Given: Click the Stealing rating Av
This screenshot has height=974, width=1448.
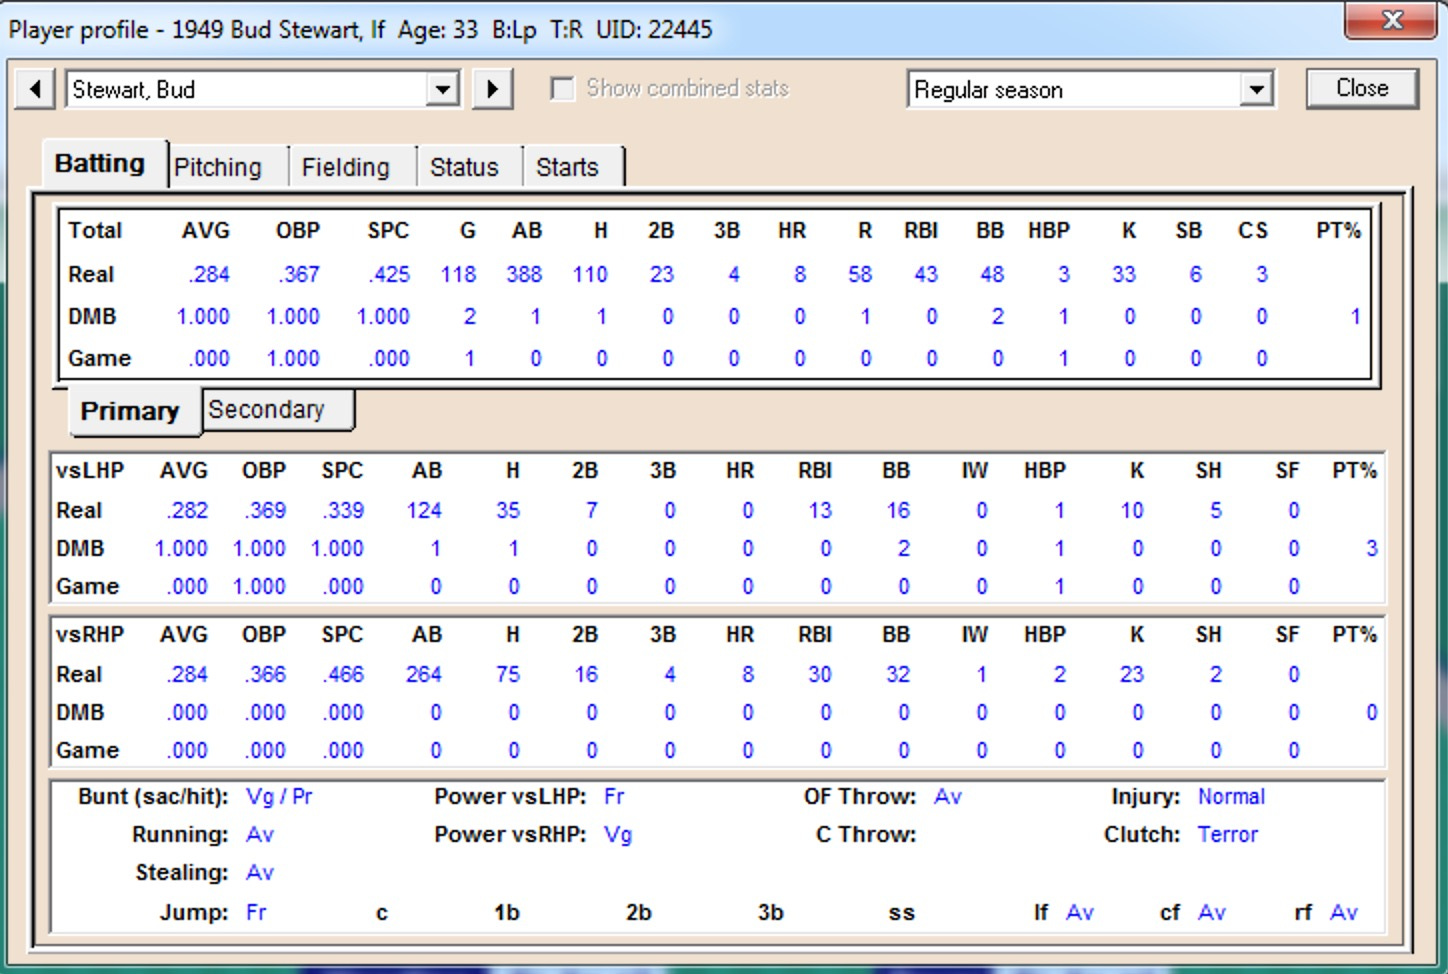Looking at the screenshot, I should pyautogui.click(x=260, y=872).
